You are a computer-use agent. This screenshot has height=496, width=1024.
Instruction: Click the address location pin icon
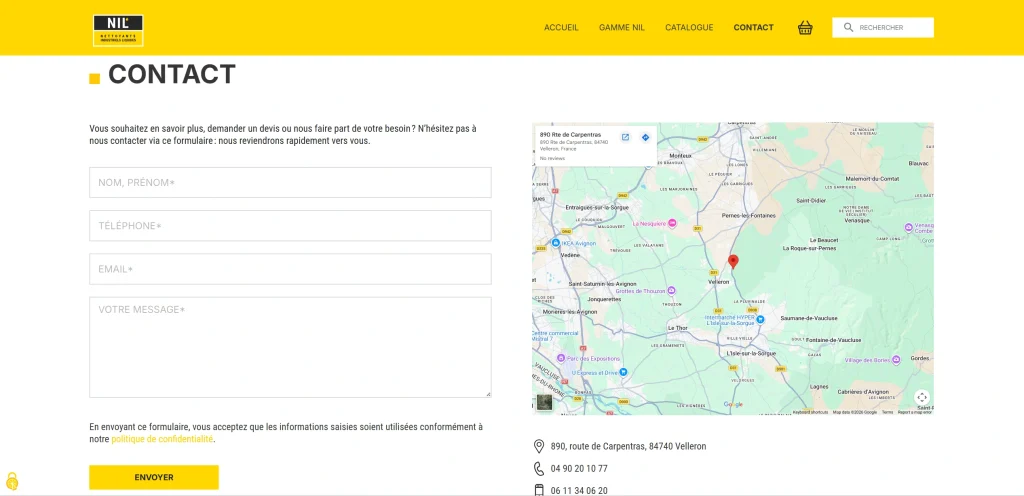(x=539, y=446)
